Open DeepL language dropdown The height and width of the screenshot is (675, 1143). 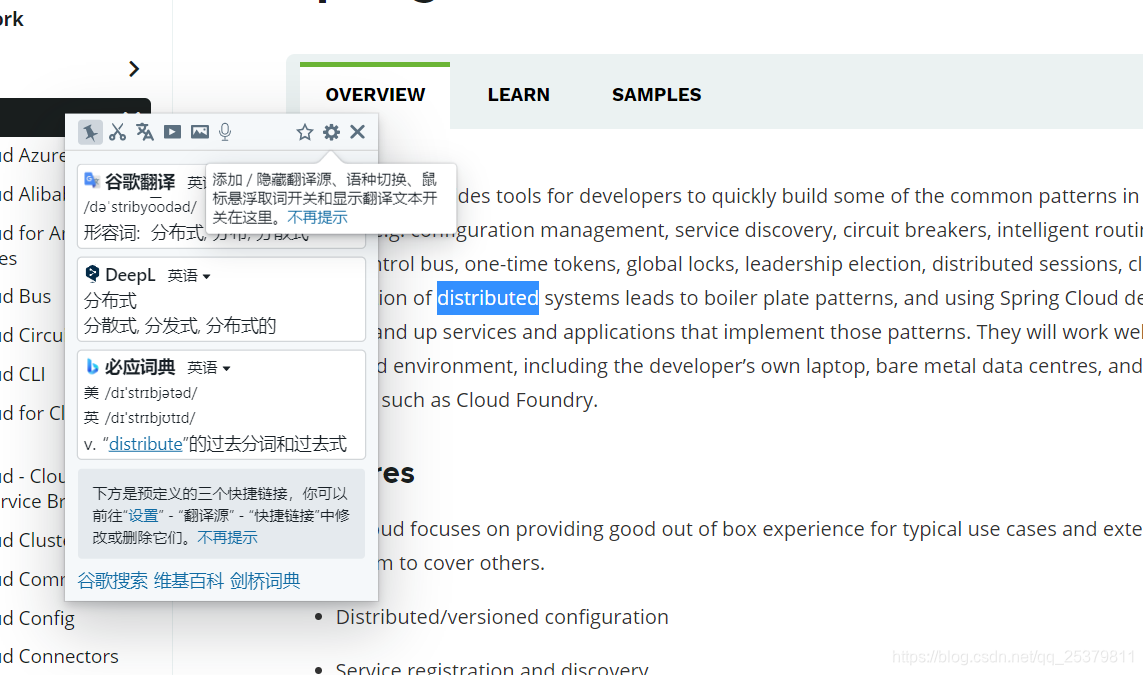coord(189,276)
